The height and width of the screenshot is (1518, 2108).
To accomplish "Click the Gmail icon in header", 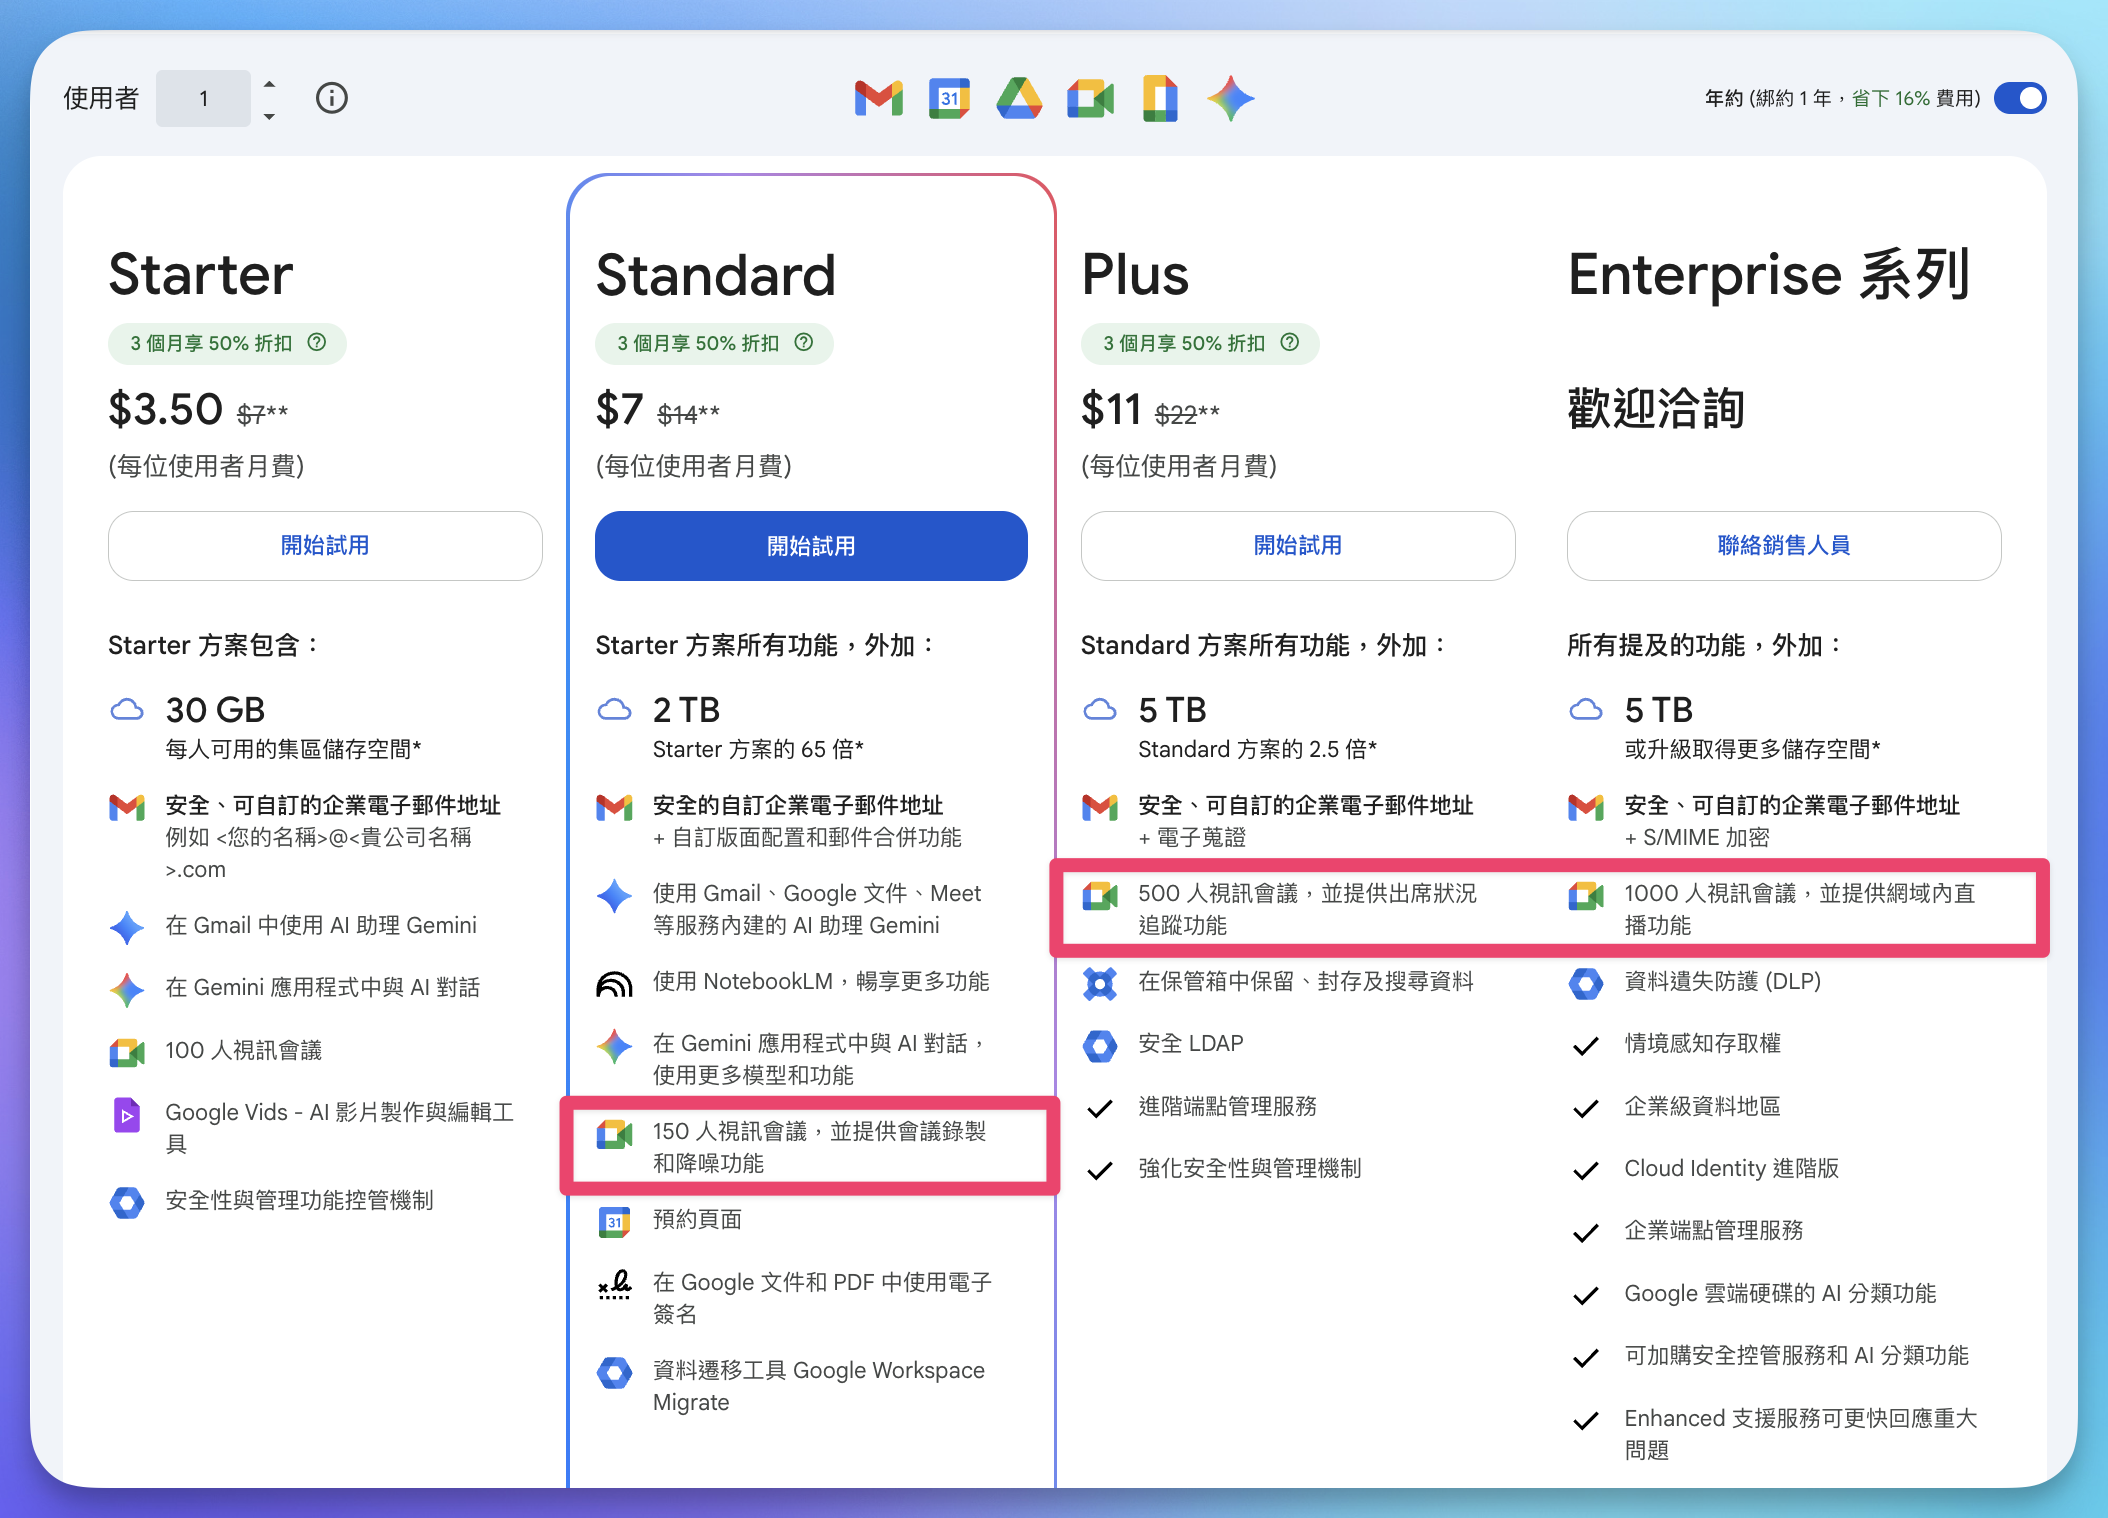I will (x=879, y=98).
